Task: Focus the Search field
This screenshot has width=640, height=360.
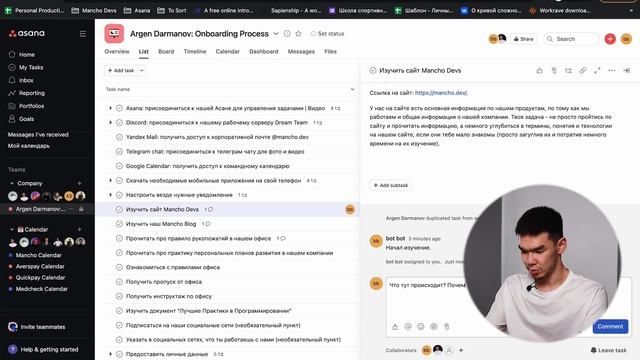Action: (x=571, y=39)
